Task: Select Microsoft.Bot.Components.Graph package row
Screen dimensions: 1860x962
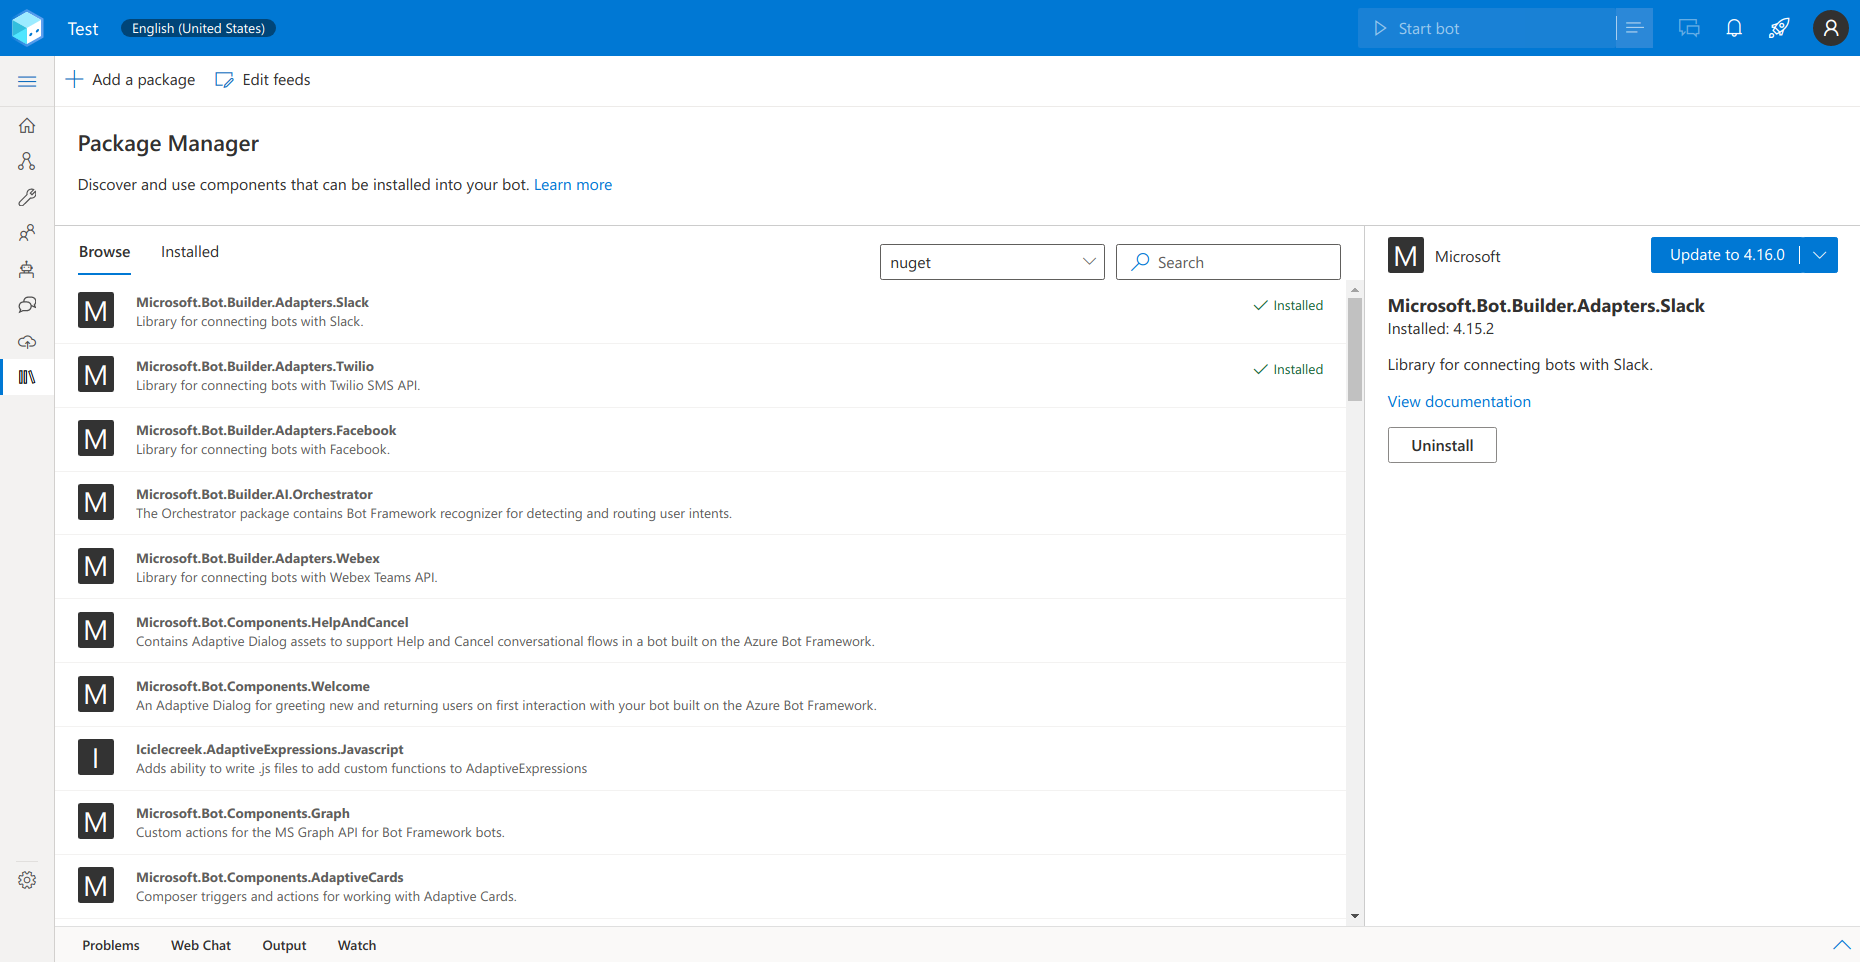Action: click(x=700, y=823)
